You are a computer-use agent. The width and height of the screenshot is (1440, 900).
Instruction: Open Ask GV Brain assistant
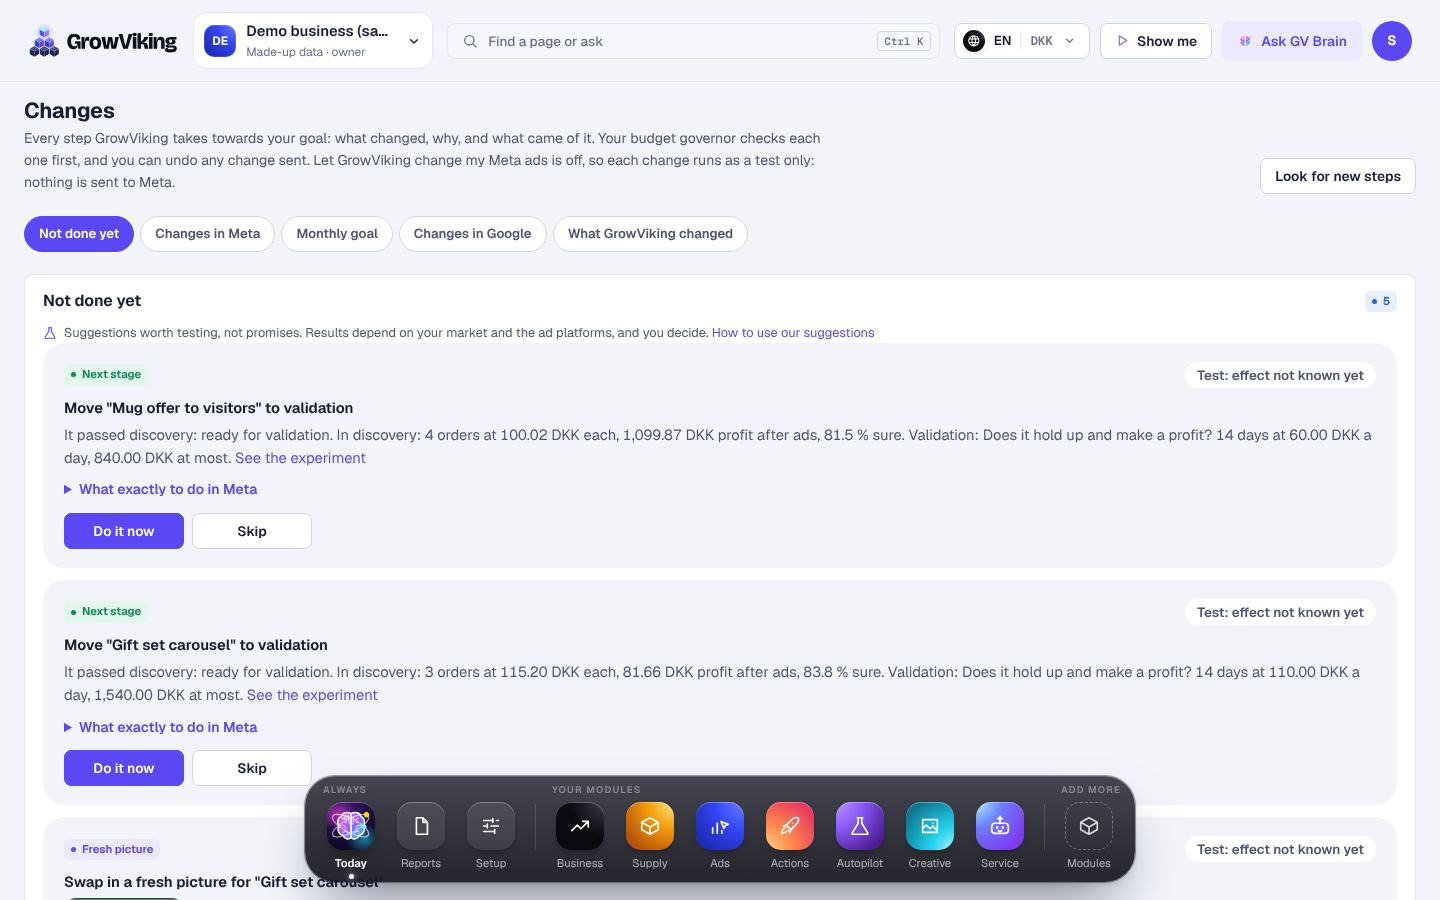pos(1292,41)
